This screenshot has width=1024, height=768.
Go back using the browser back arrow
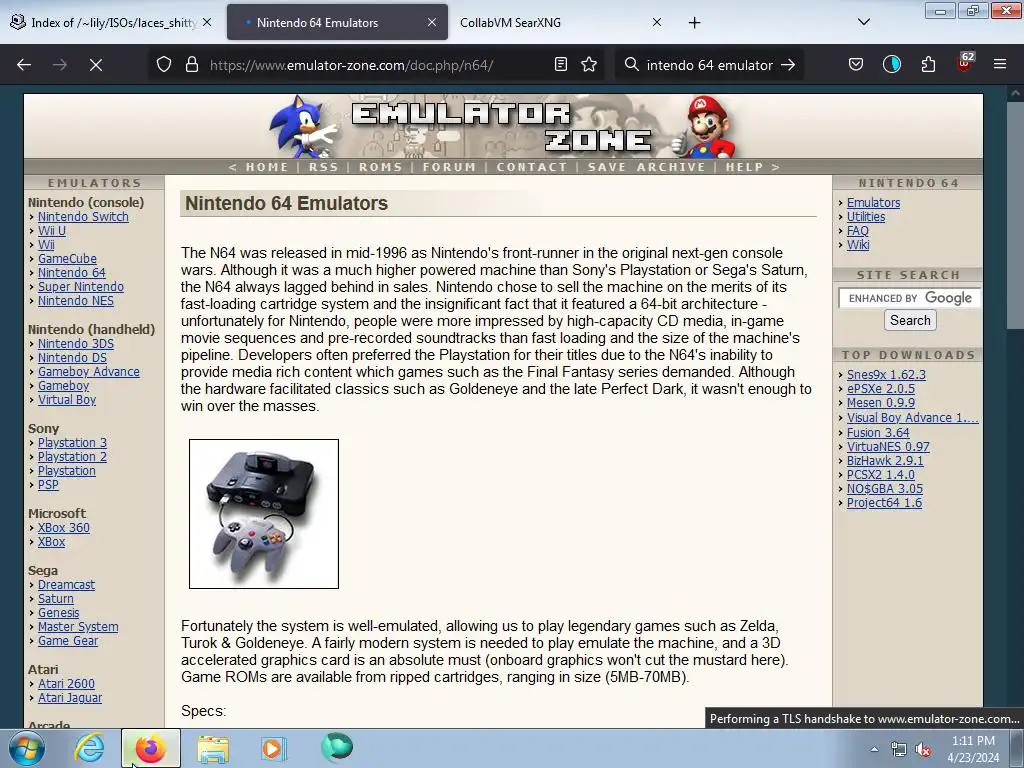[24, 65]
